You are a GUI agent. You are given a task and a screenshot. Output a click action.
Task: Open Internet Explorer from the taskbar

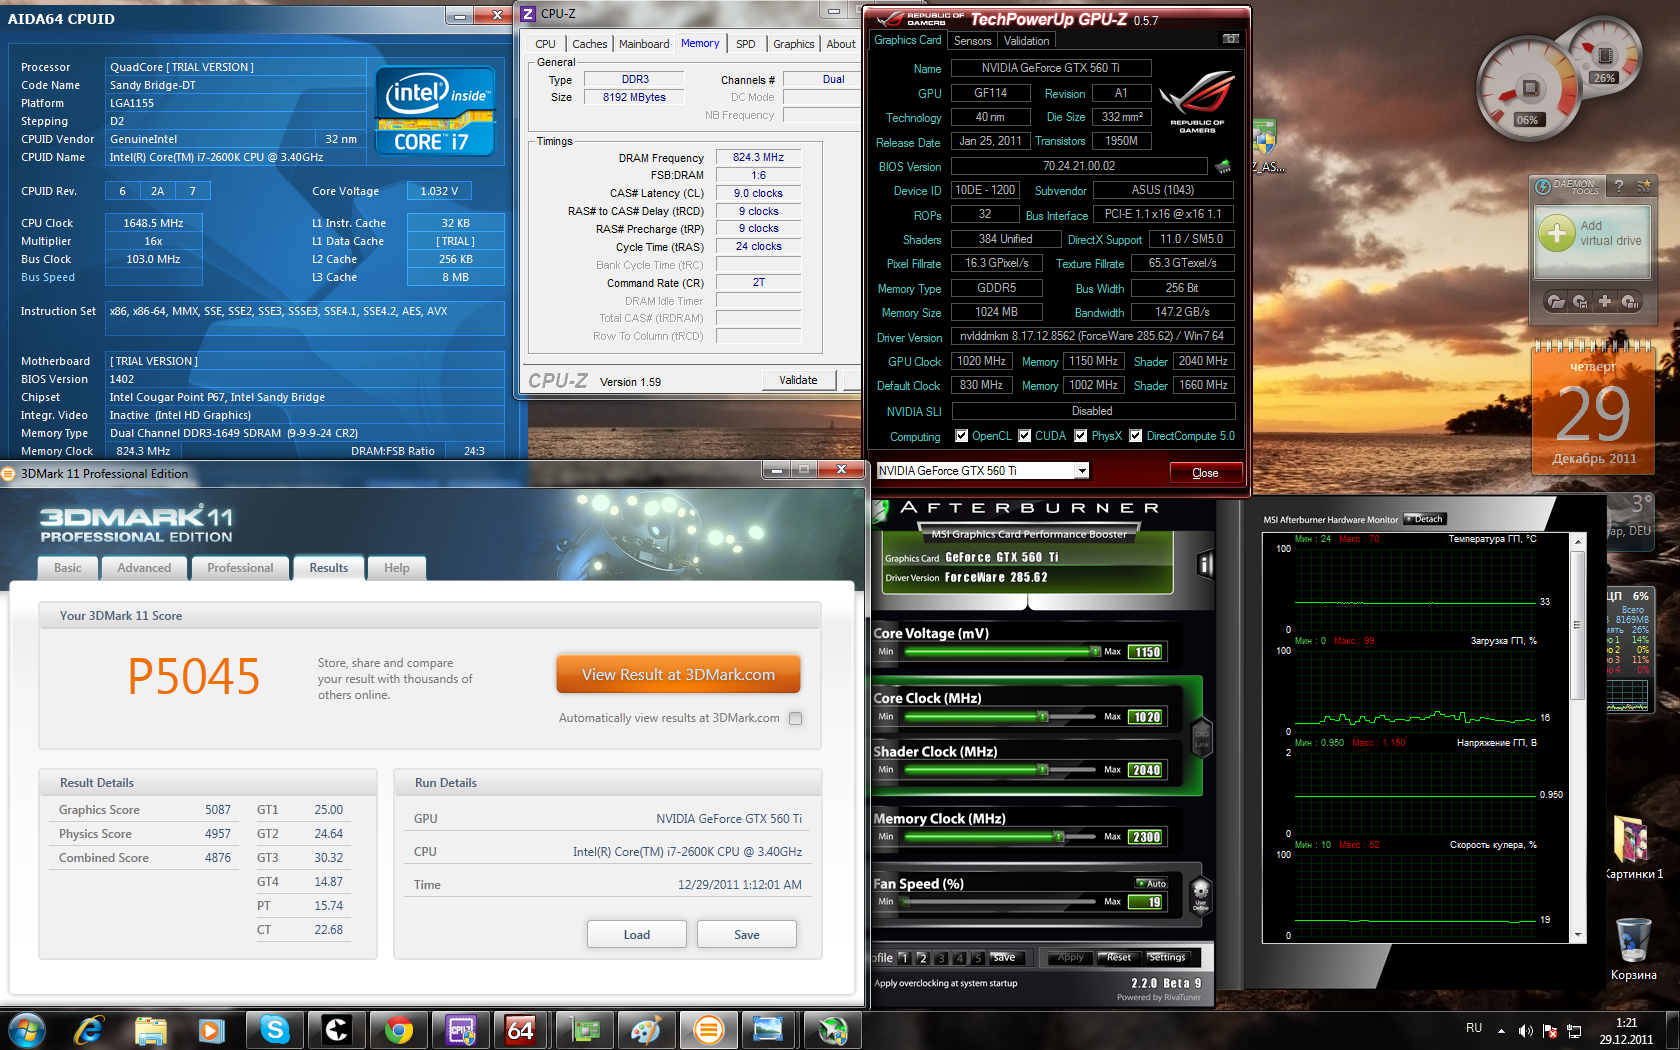pos(89,1029)
